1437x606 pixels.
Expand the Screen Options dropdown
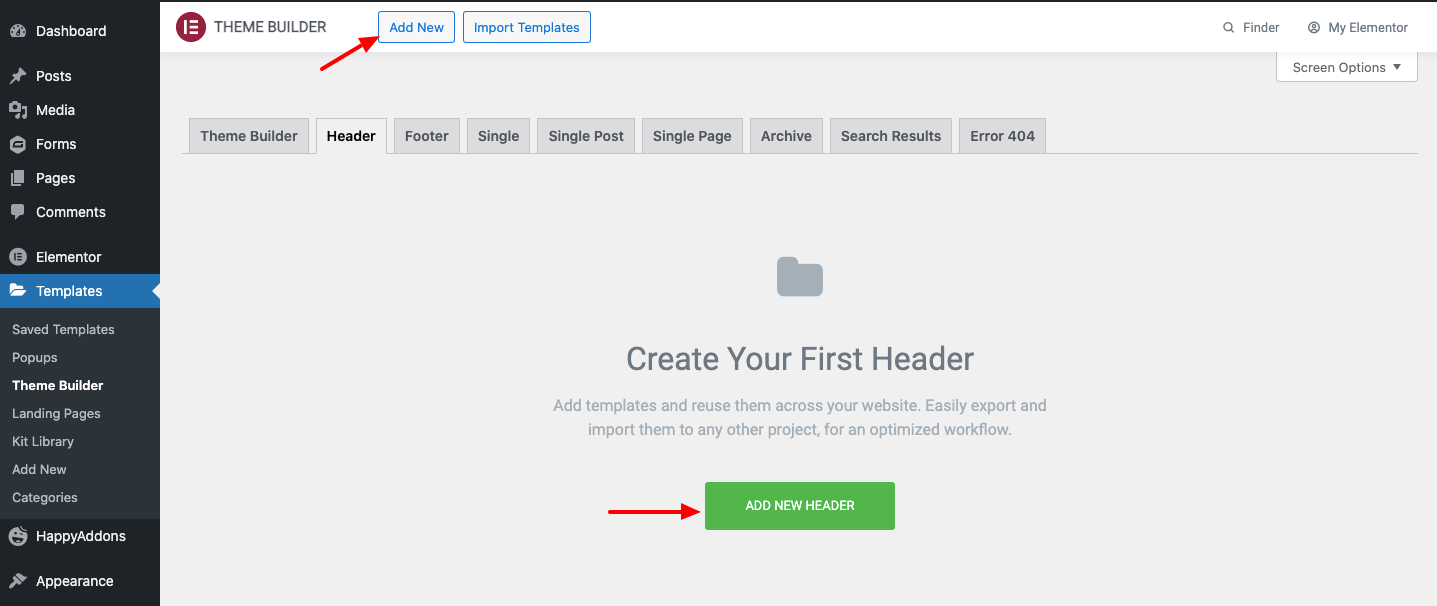[1347, 67]
